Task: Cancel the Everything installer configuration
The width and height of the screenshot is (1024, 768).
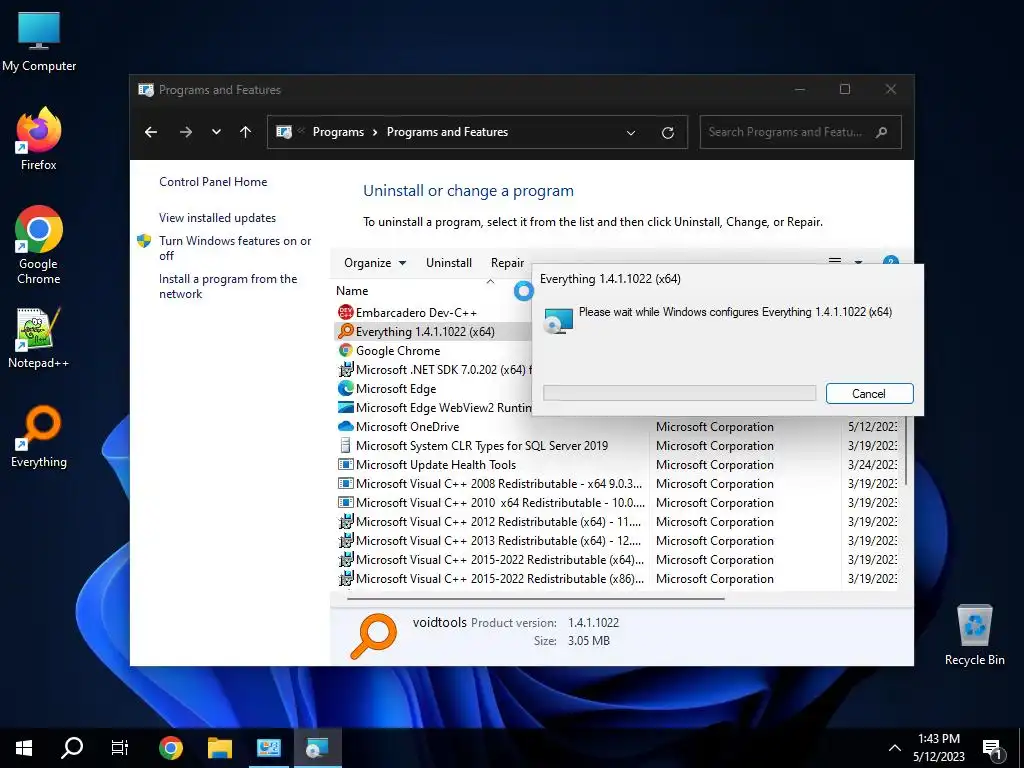Action: (869, 393)
